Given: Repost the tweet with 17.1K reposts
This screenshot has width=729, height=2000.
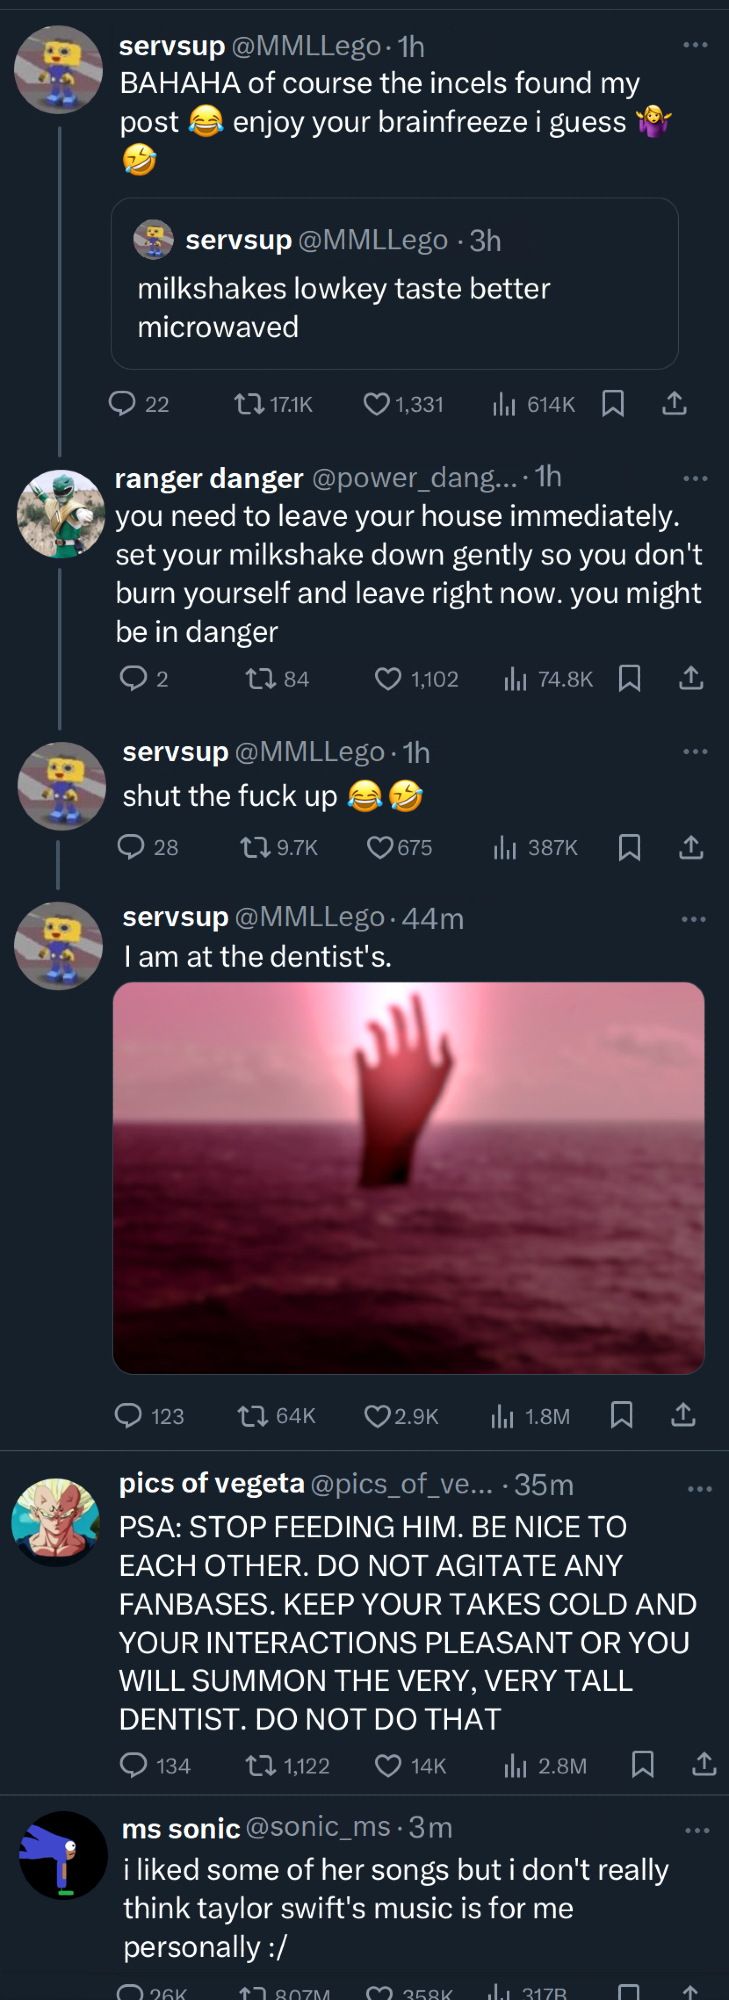Looking at the screenshot, I should (x=248, y=403).
